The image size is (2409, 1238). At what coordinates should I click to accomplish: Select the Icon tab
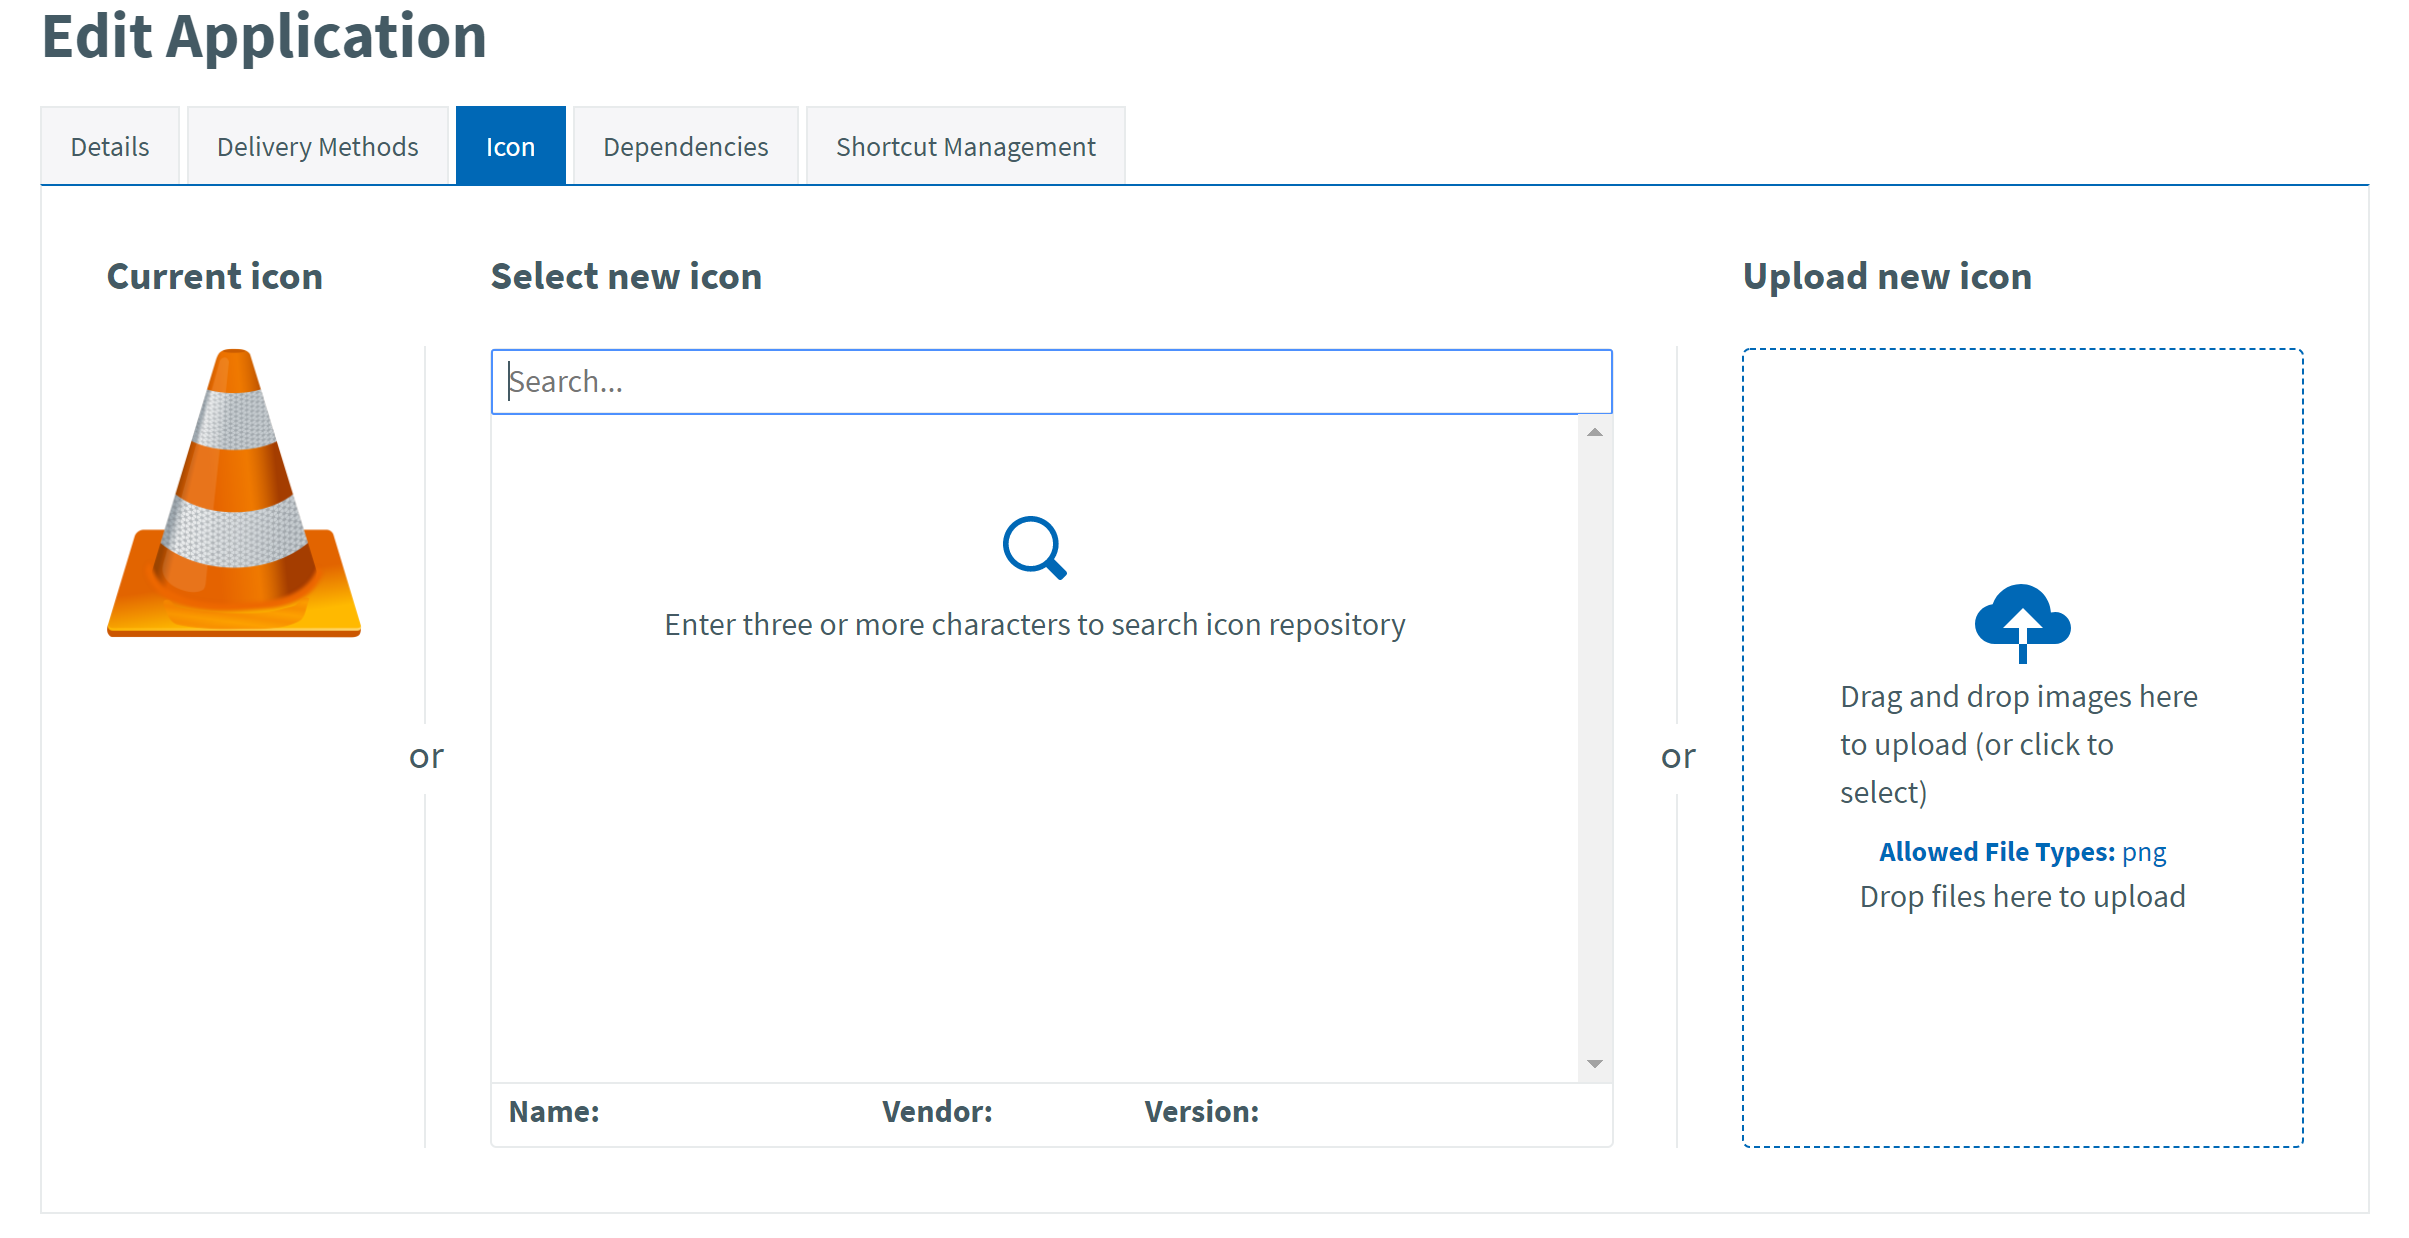pos(510,147)
